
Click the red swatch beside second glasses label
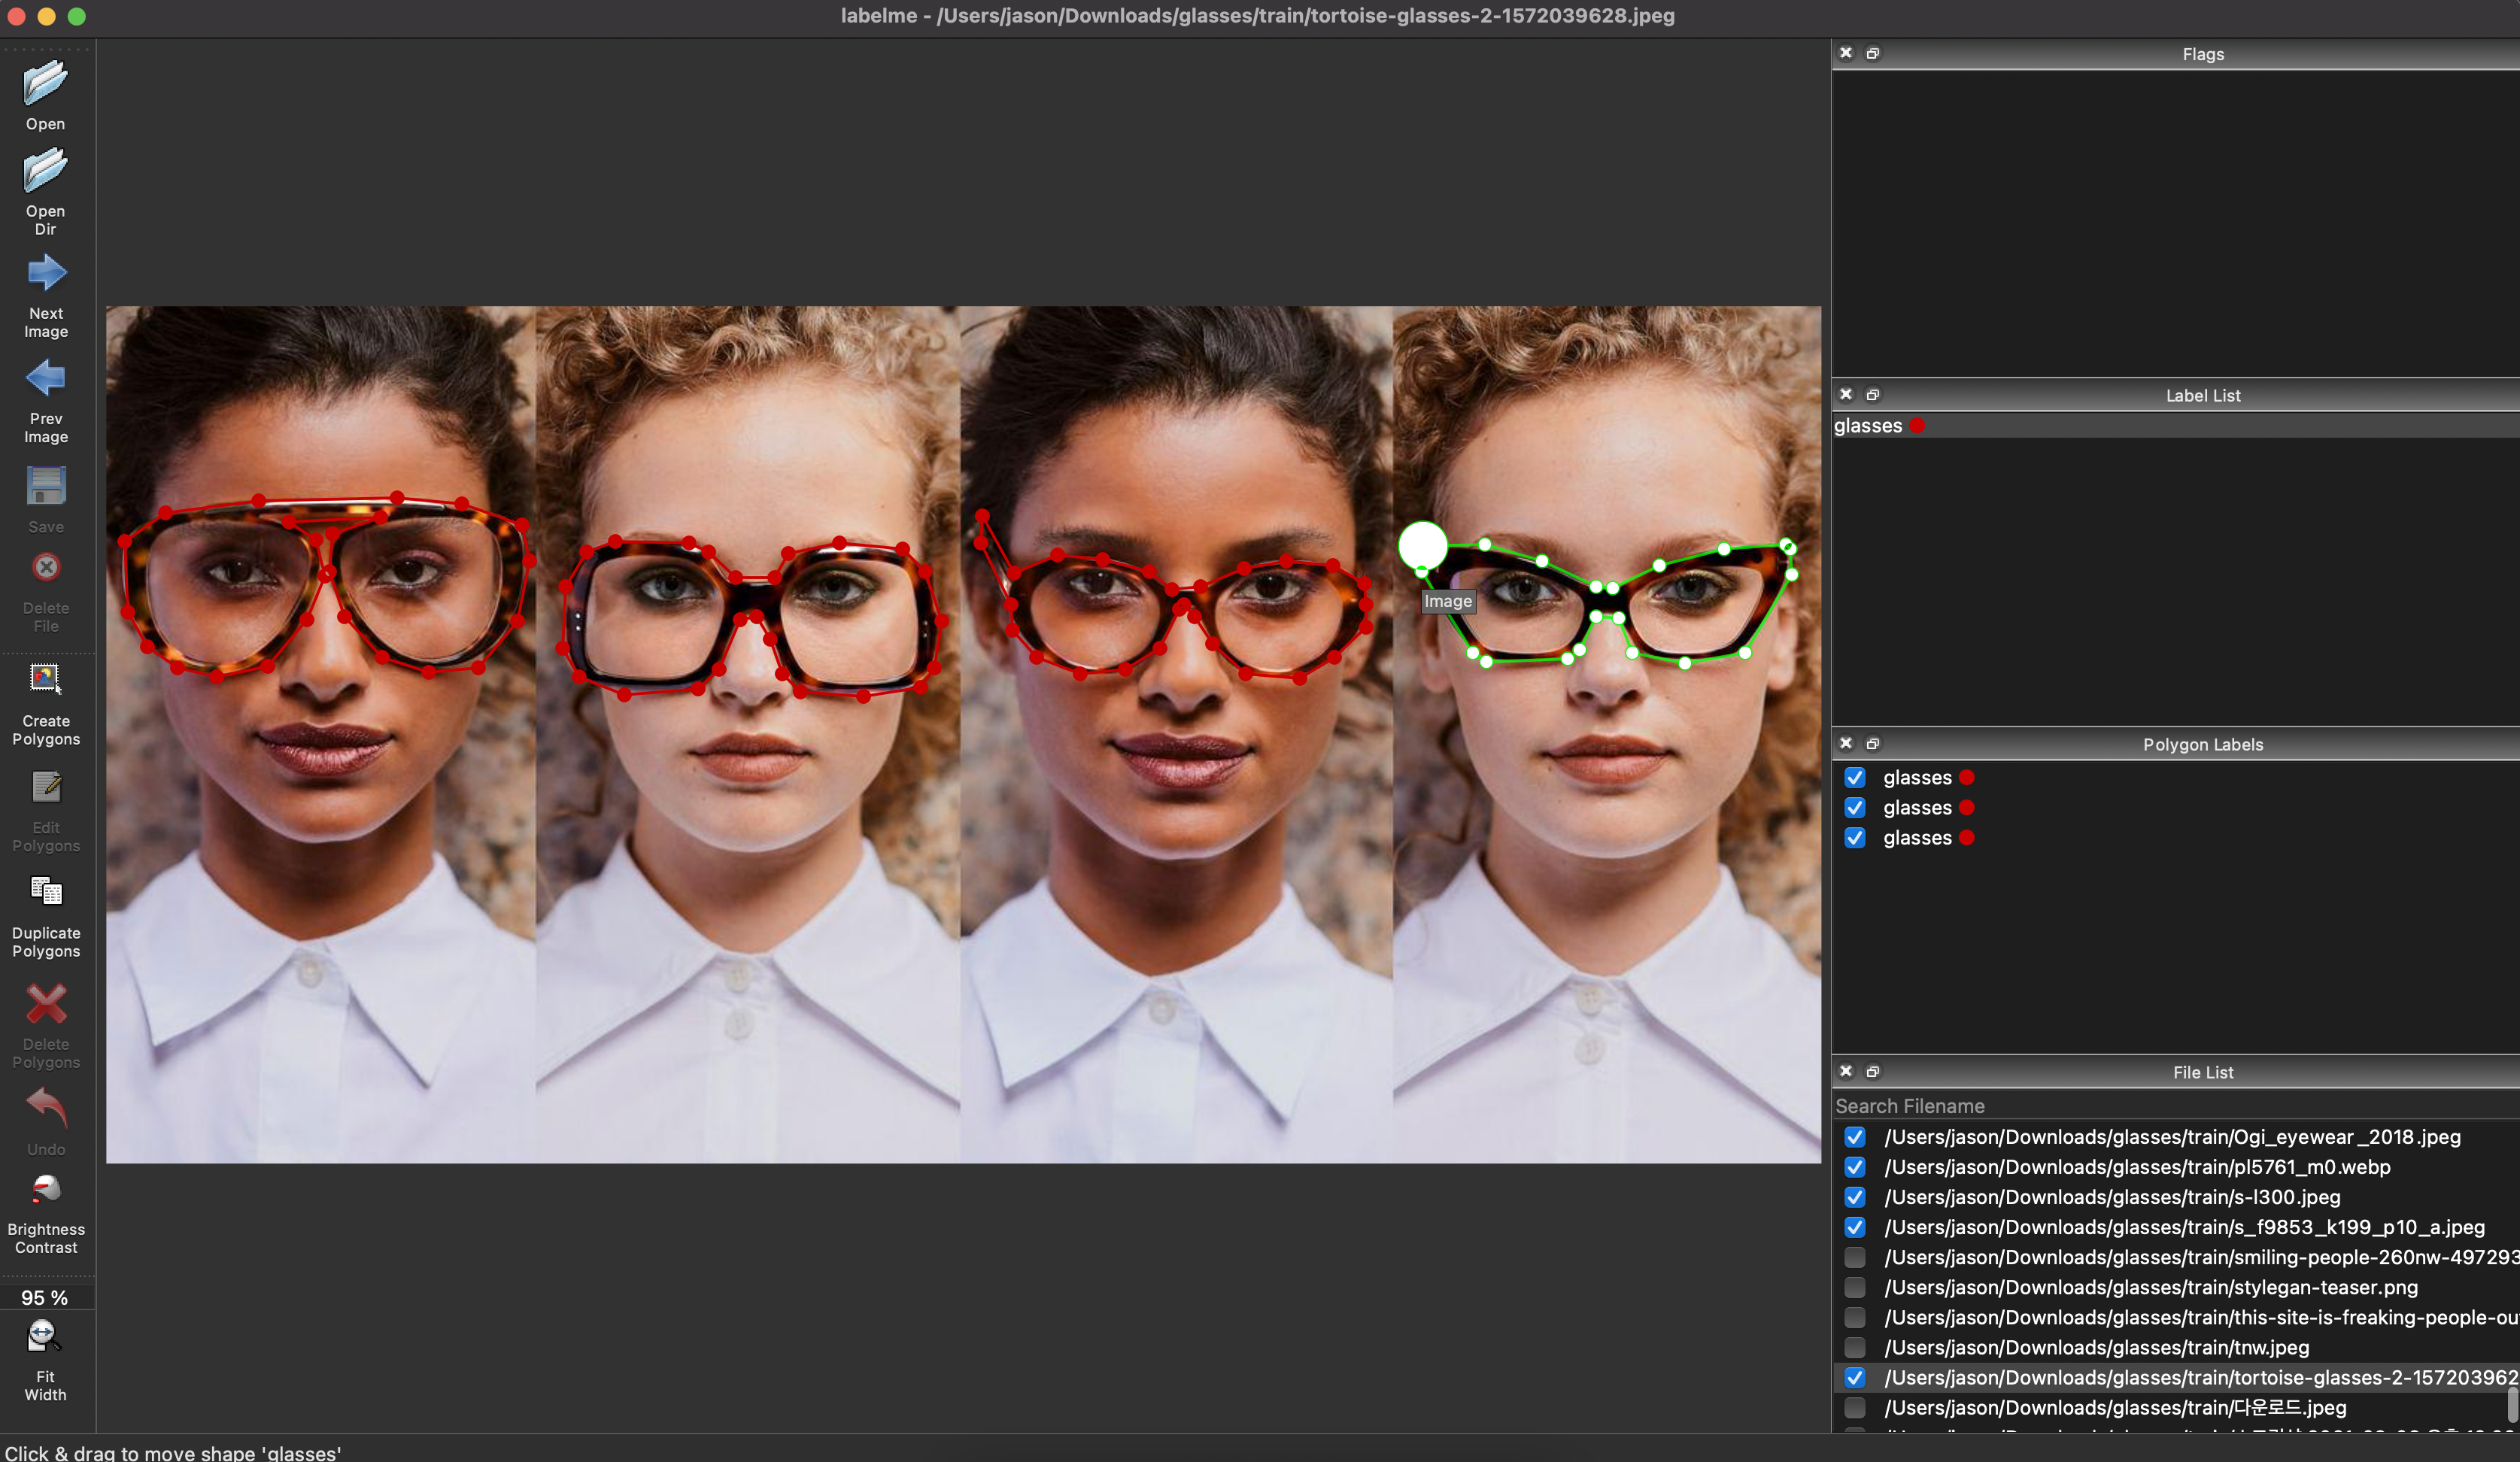[x=1967, y=808]
